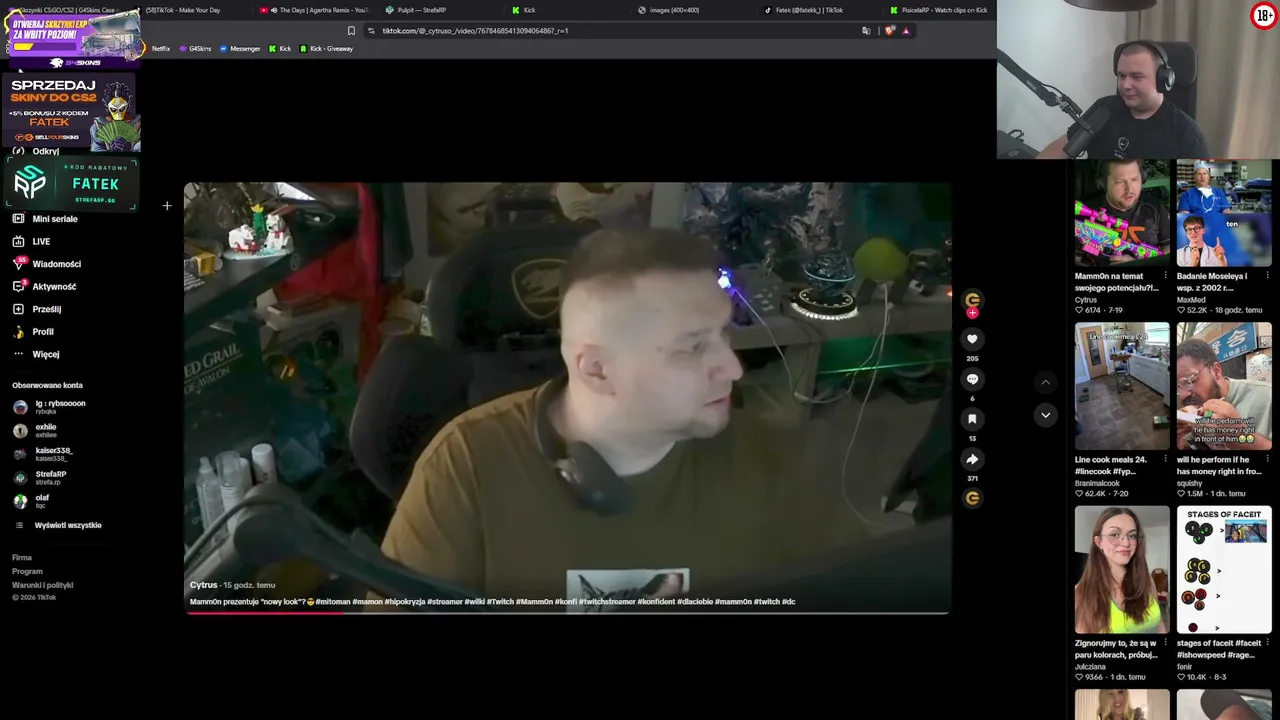Open MaxMed channel name under thumbnail

(1191, 300)
